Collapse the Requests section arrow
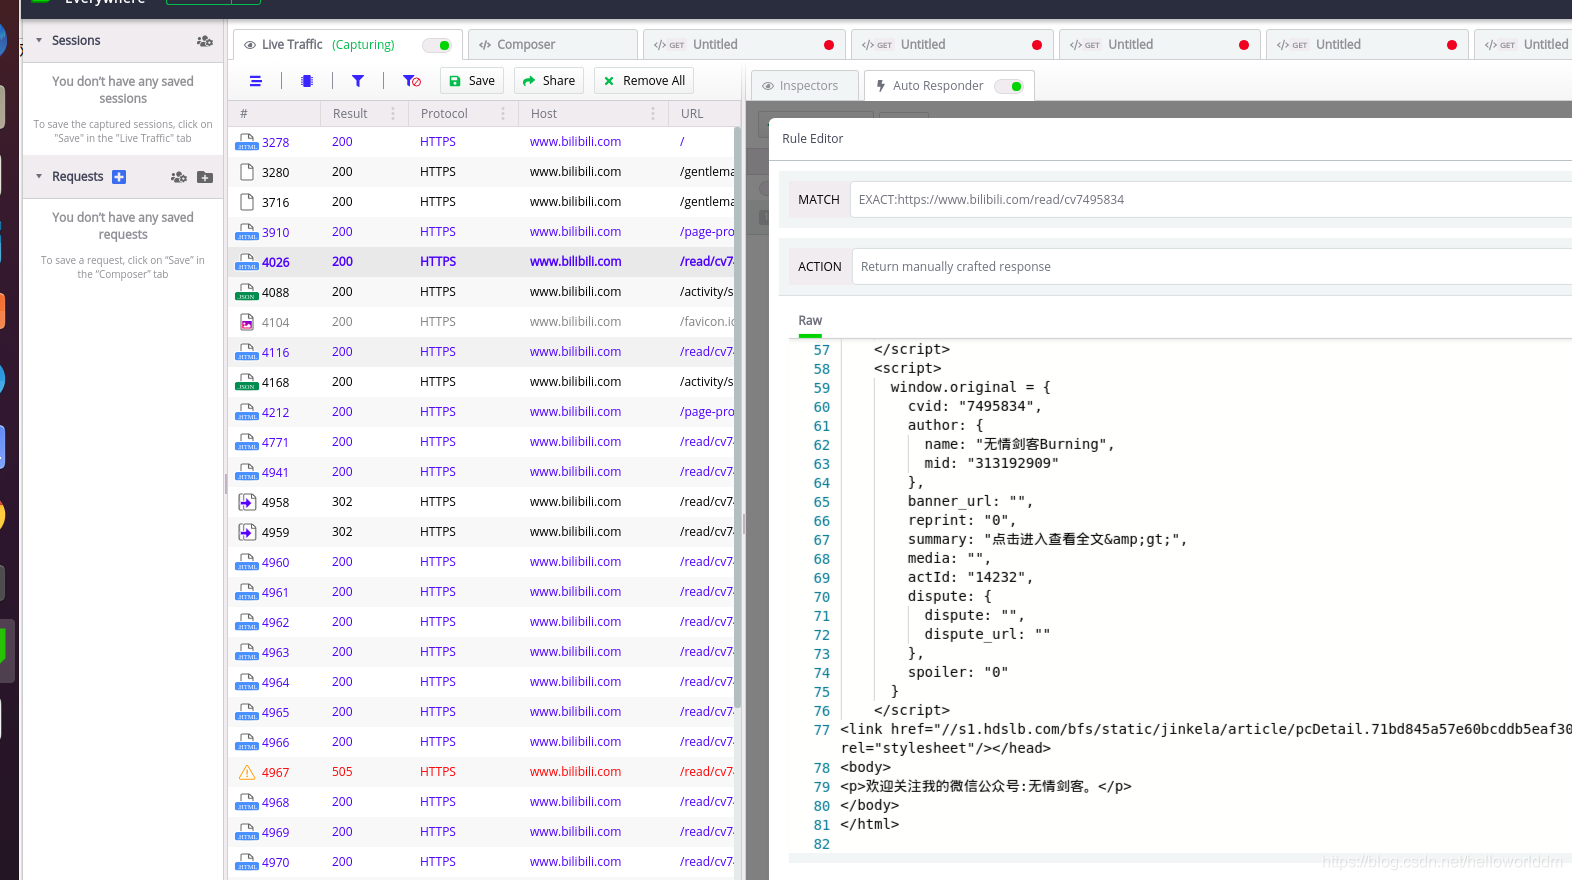 pos(39,177)
